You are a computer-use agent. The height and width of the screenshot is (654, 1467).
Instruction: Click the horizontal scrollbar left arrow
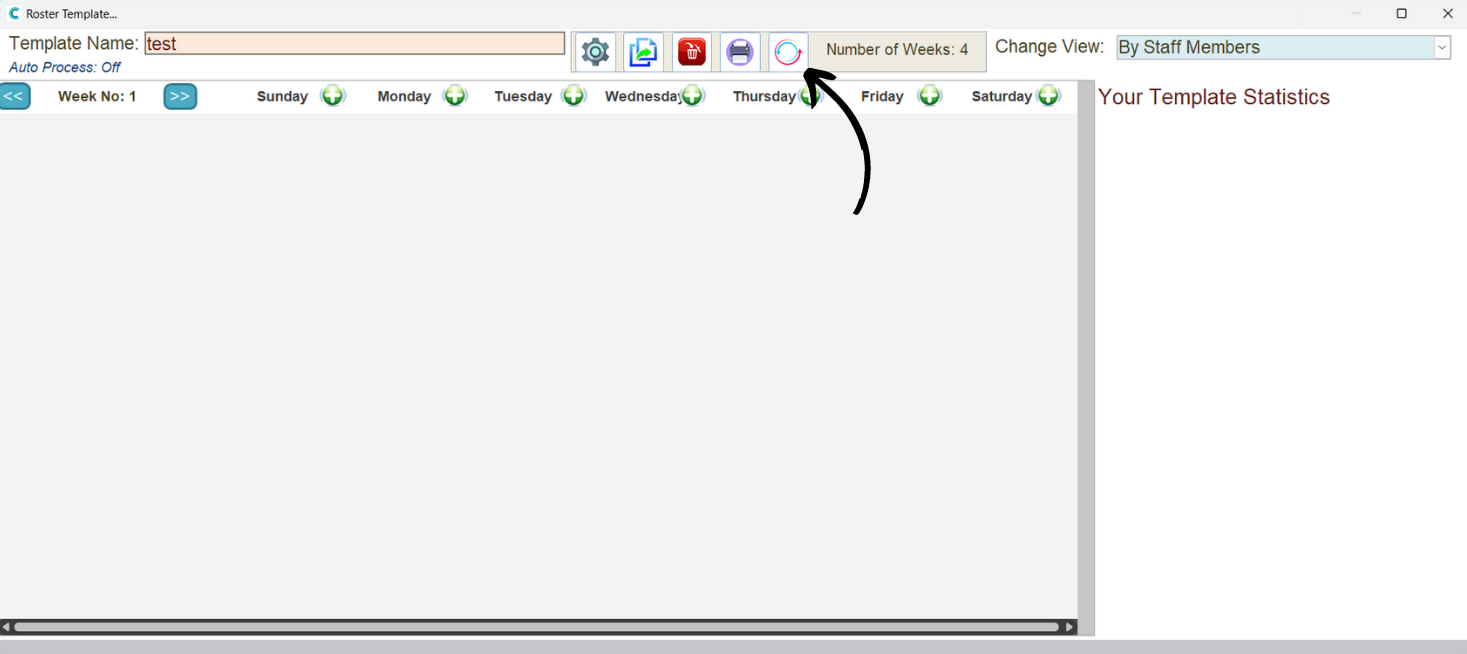6,627
